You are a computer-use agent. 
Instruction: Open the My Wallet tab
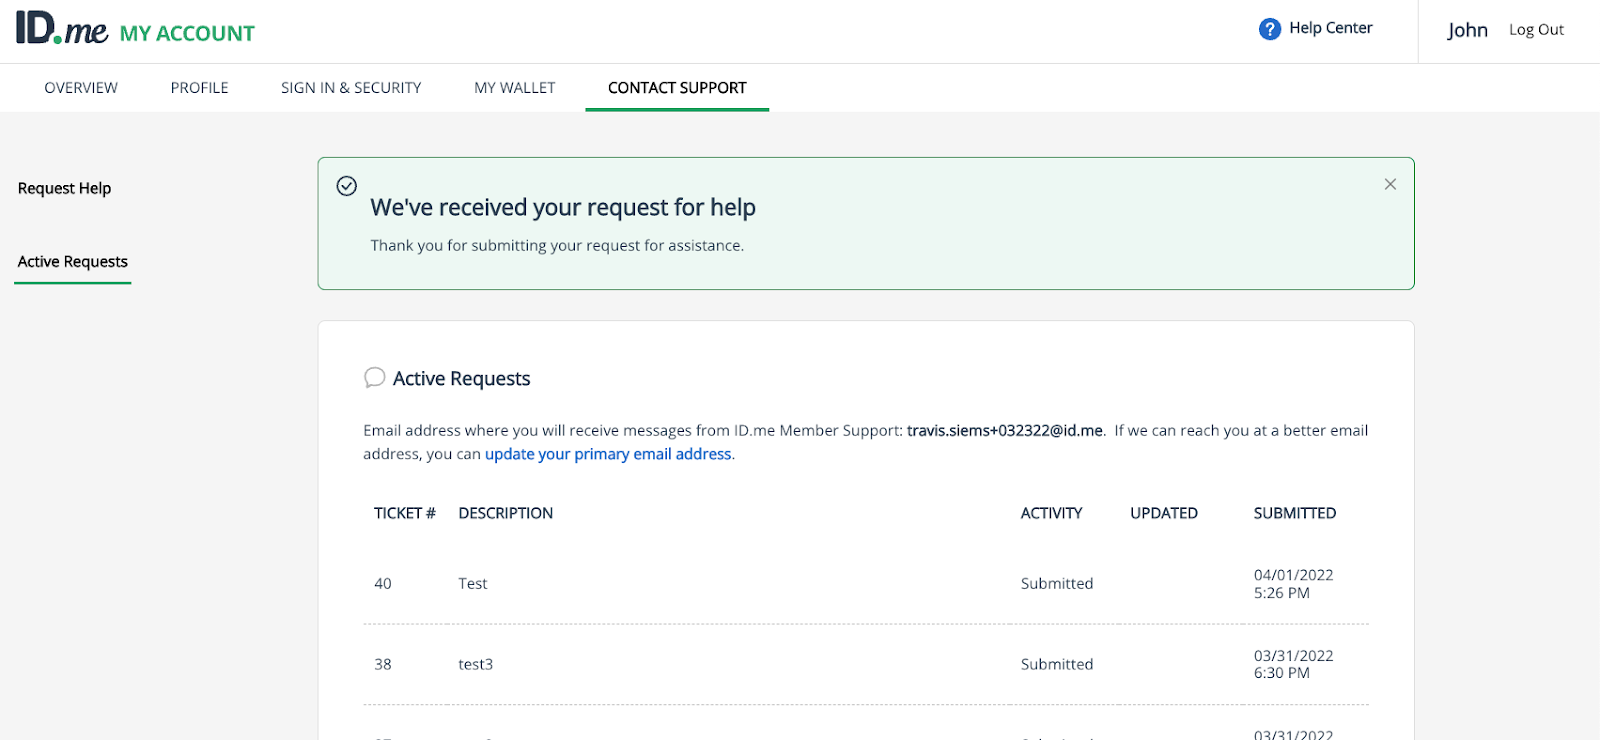(x=515, y=88)
